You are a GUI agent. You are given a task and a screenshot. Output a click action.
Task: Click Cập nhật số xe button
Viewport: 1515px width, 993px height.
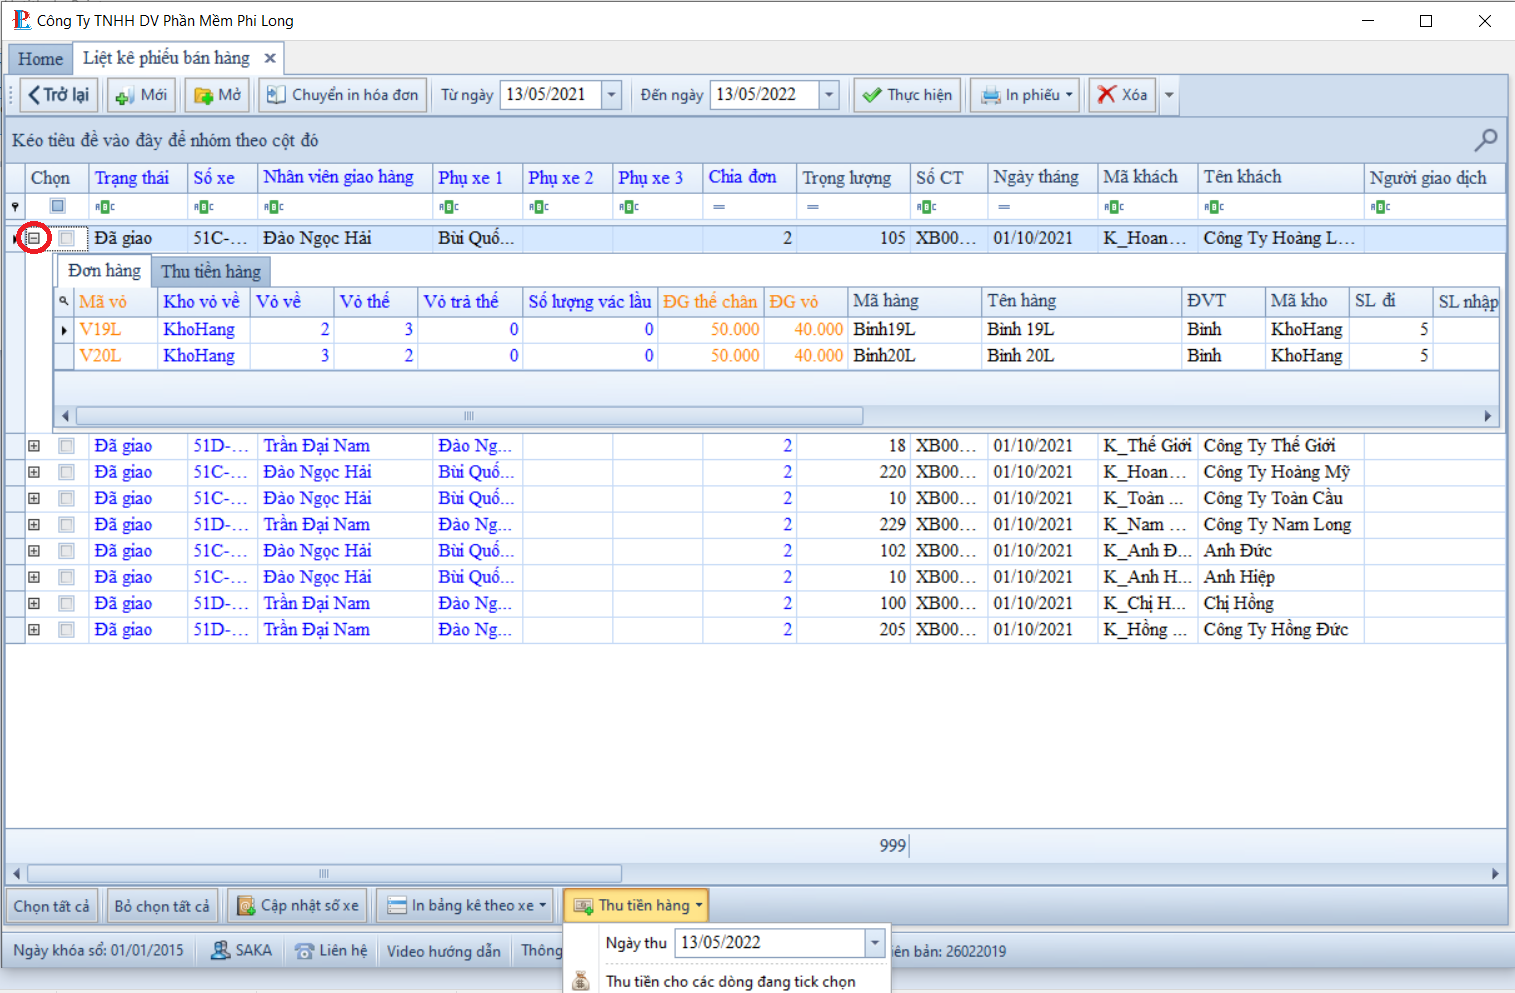(297, 906)
